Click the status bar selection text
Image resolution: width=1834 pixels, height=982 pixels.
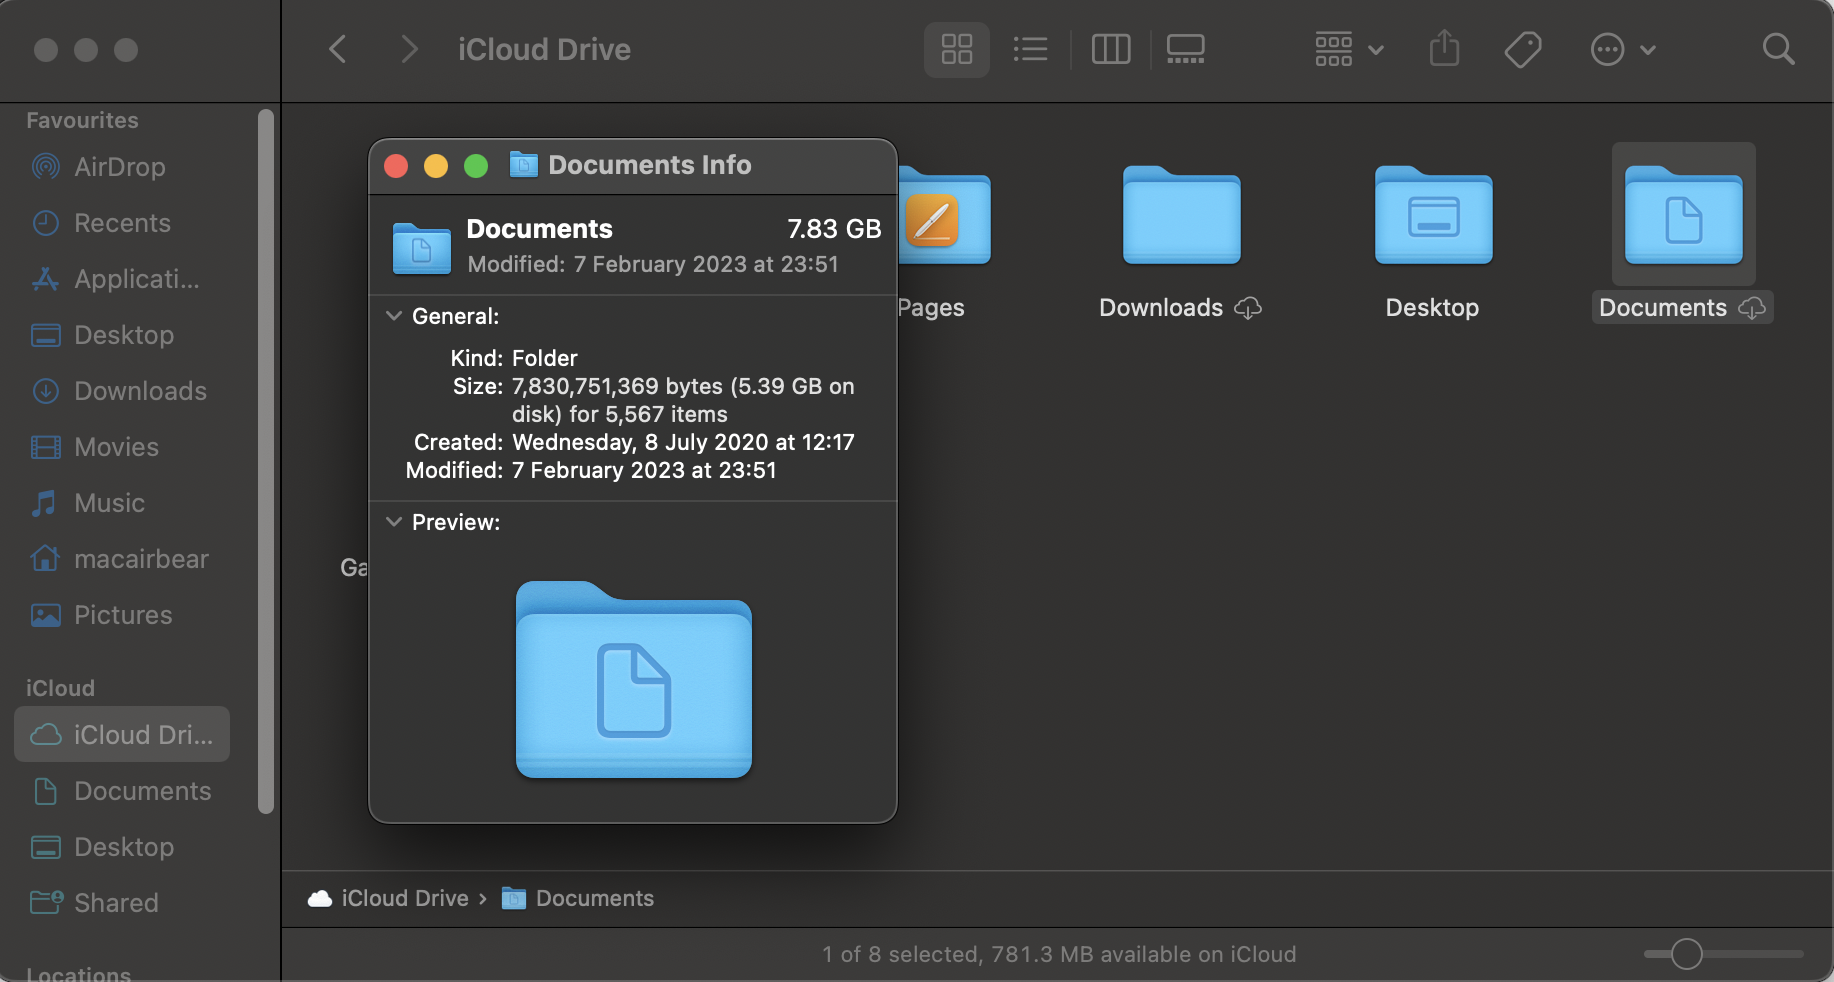[x=1059, y=954]
